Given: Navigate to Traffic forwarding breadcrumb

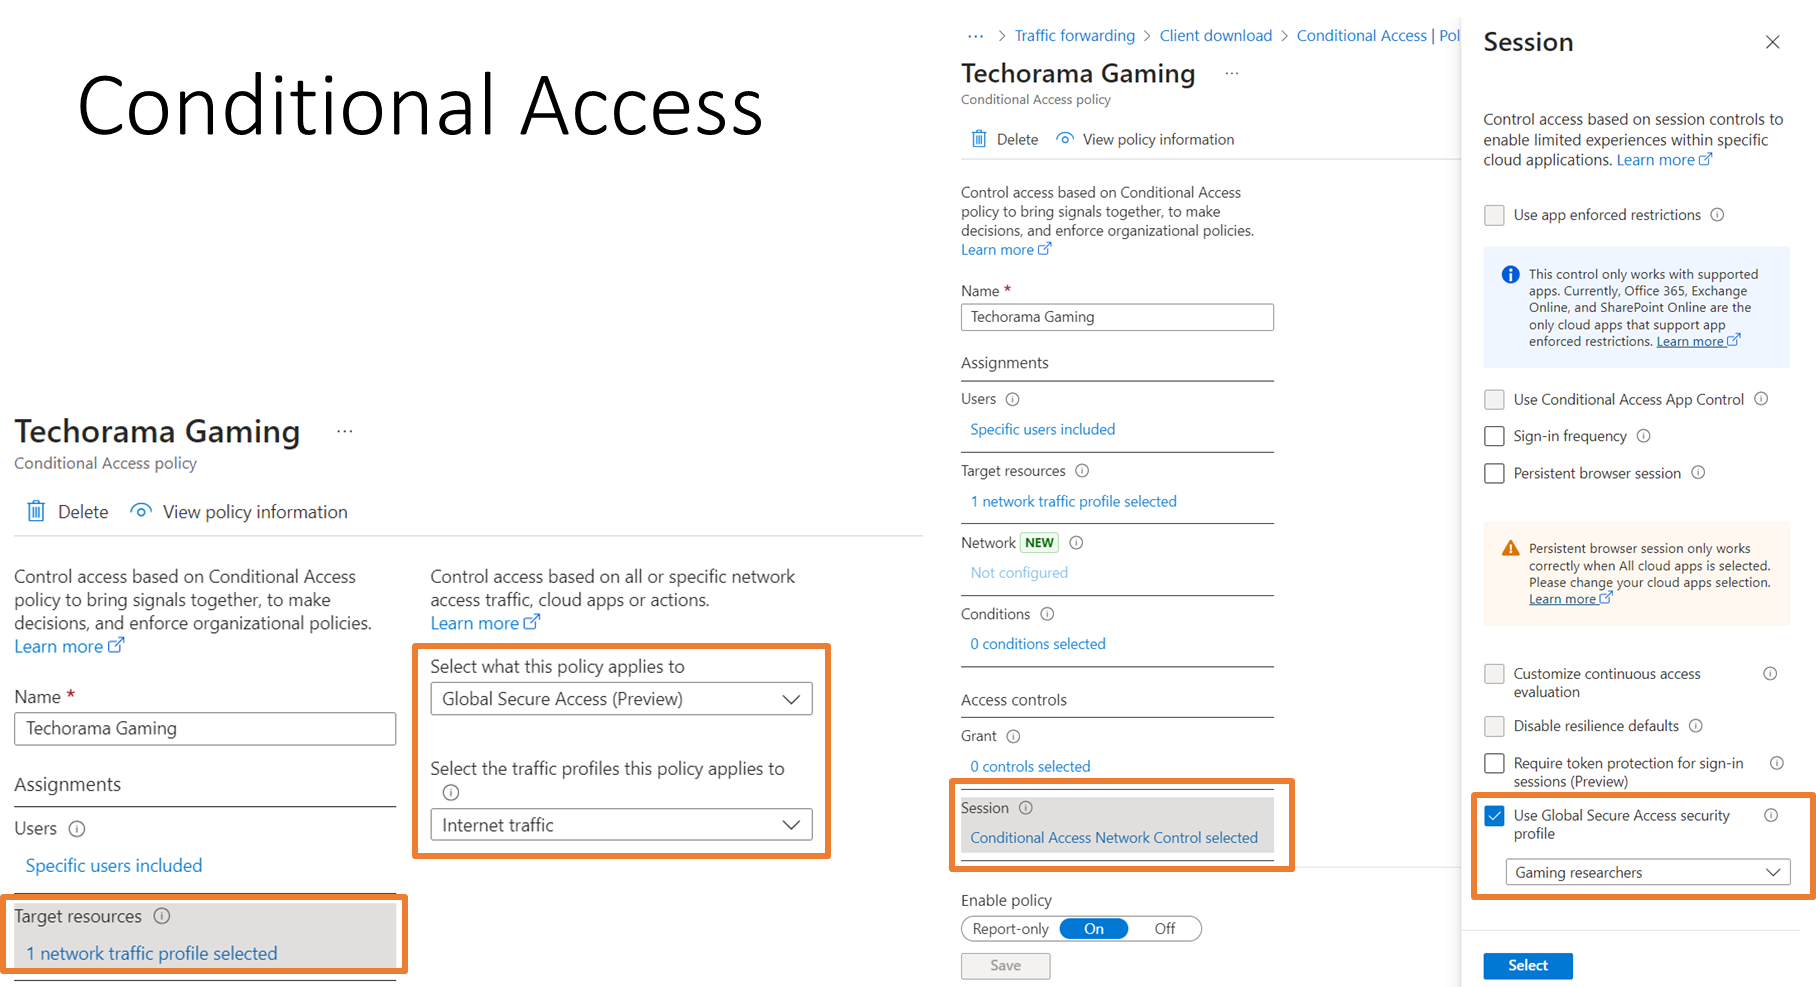Looking at the screenshot, I should [1074, 35].
